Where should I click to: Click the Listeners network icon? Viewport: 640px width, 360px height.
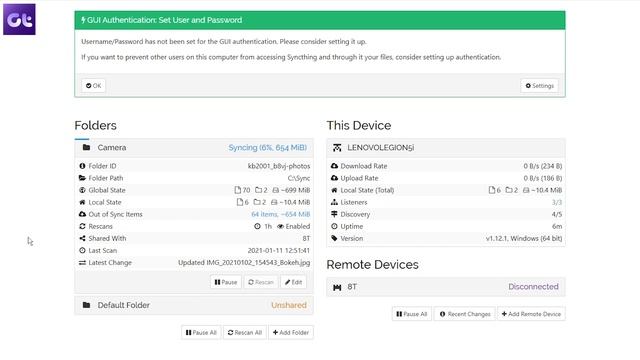(x=334, y=202)
